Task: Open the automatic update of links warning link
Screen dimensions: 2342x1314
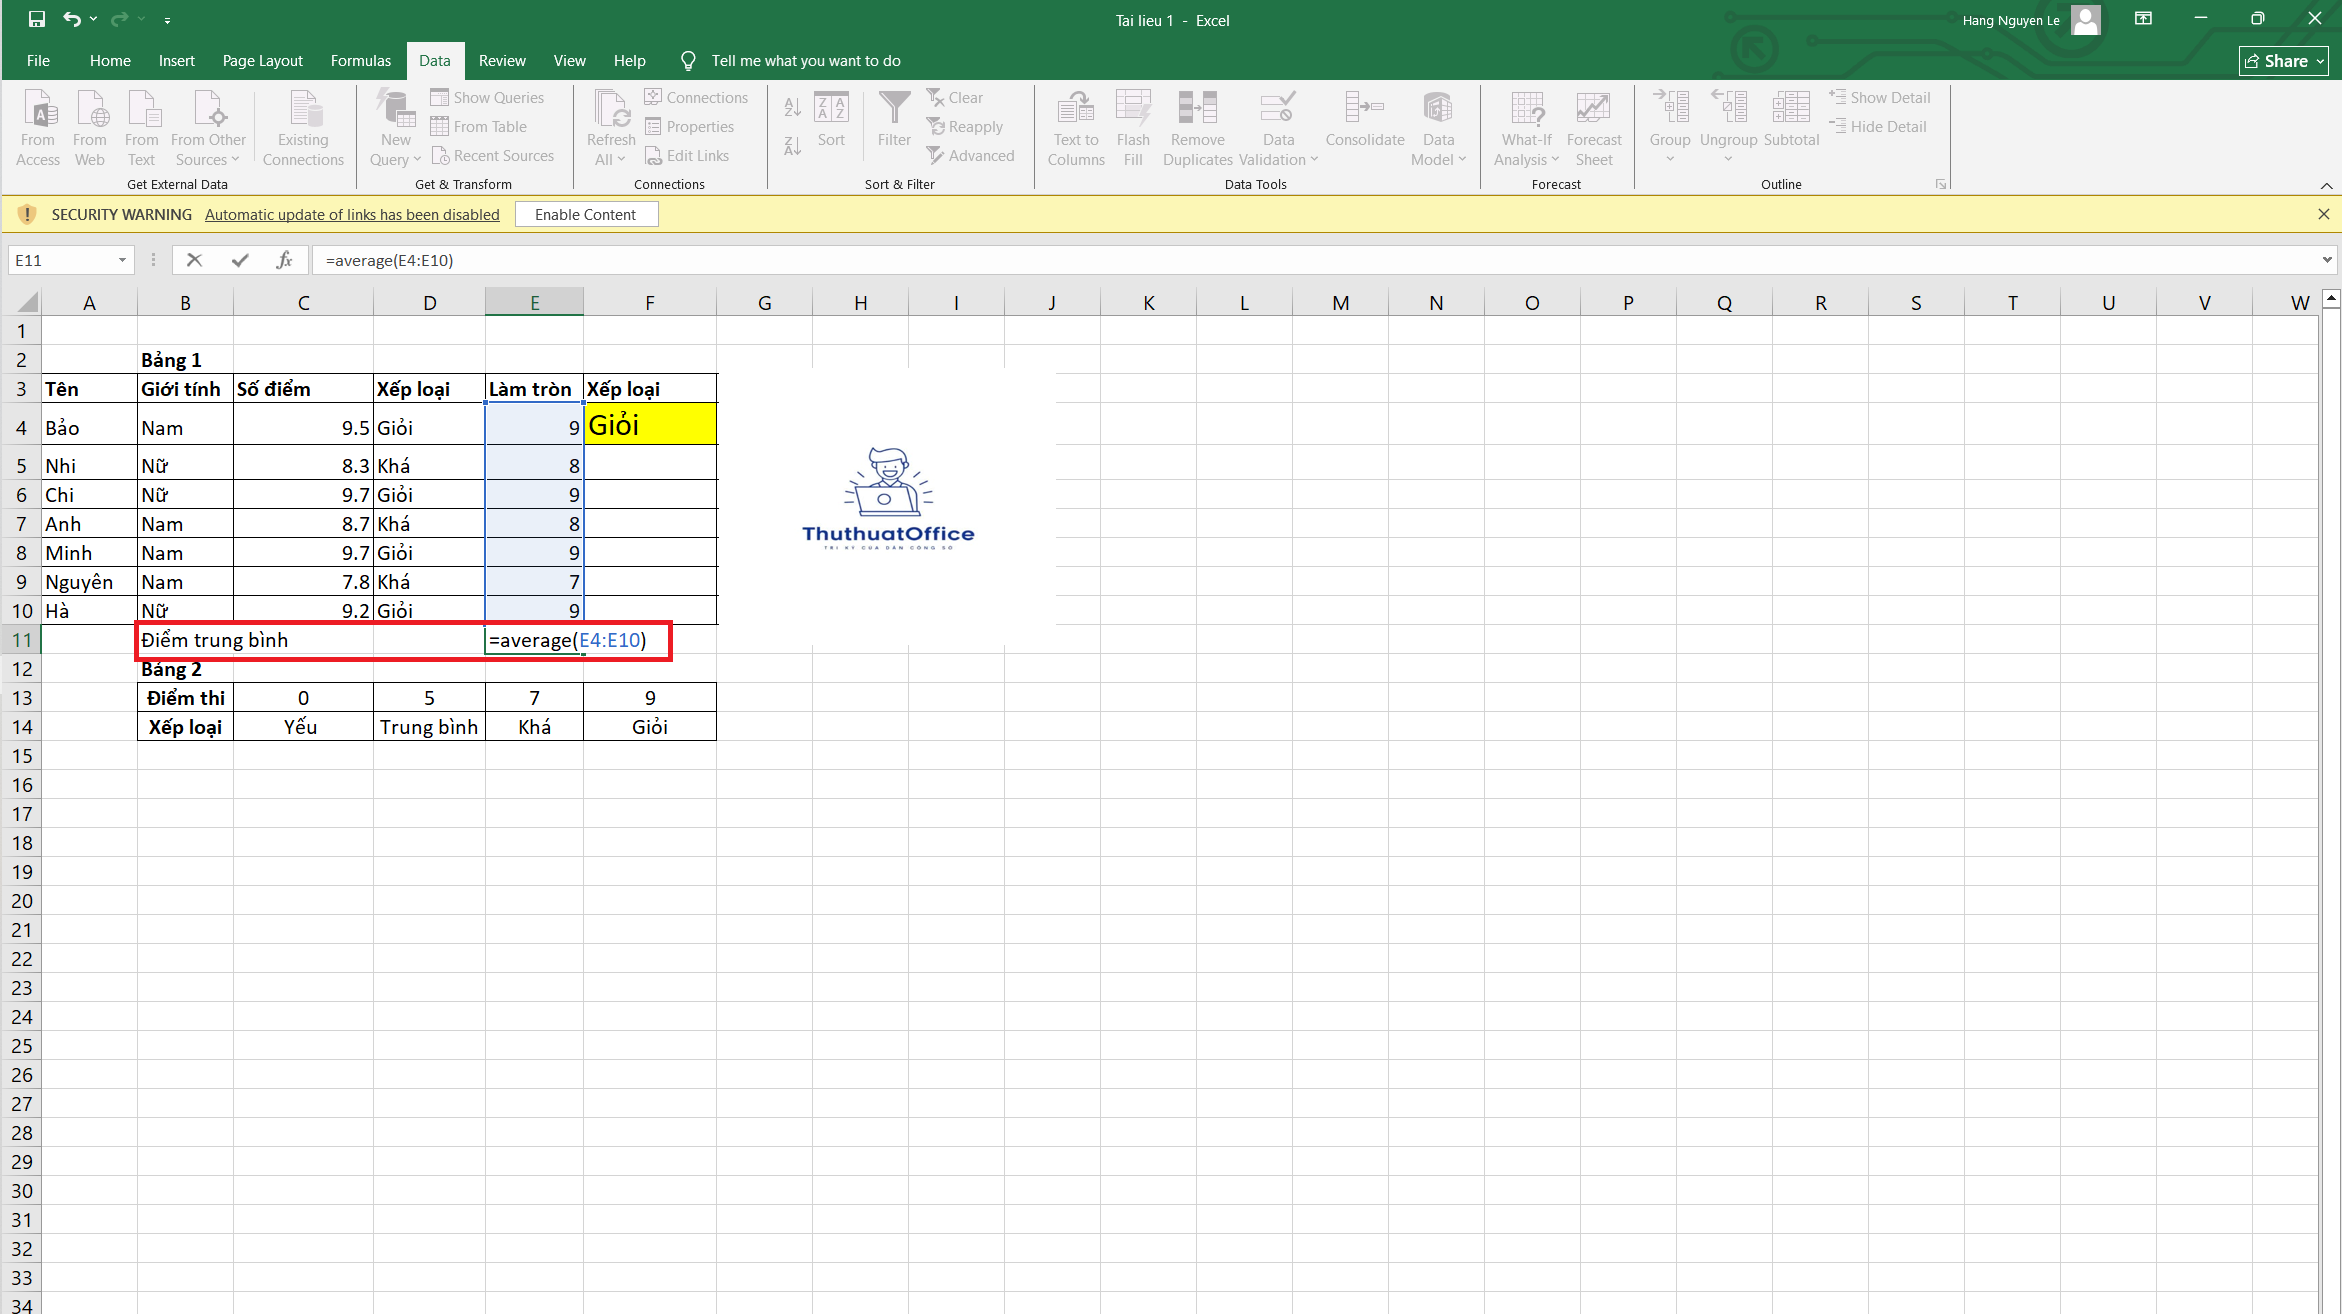Action: click(x=352, y=214)
